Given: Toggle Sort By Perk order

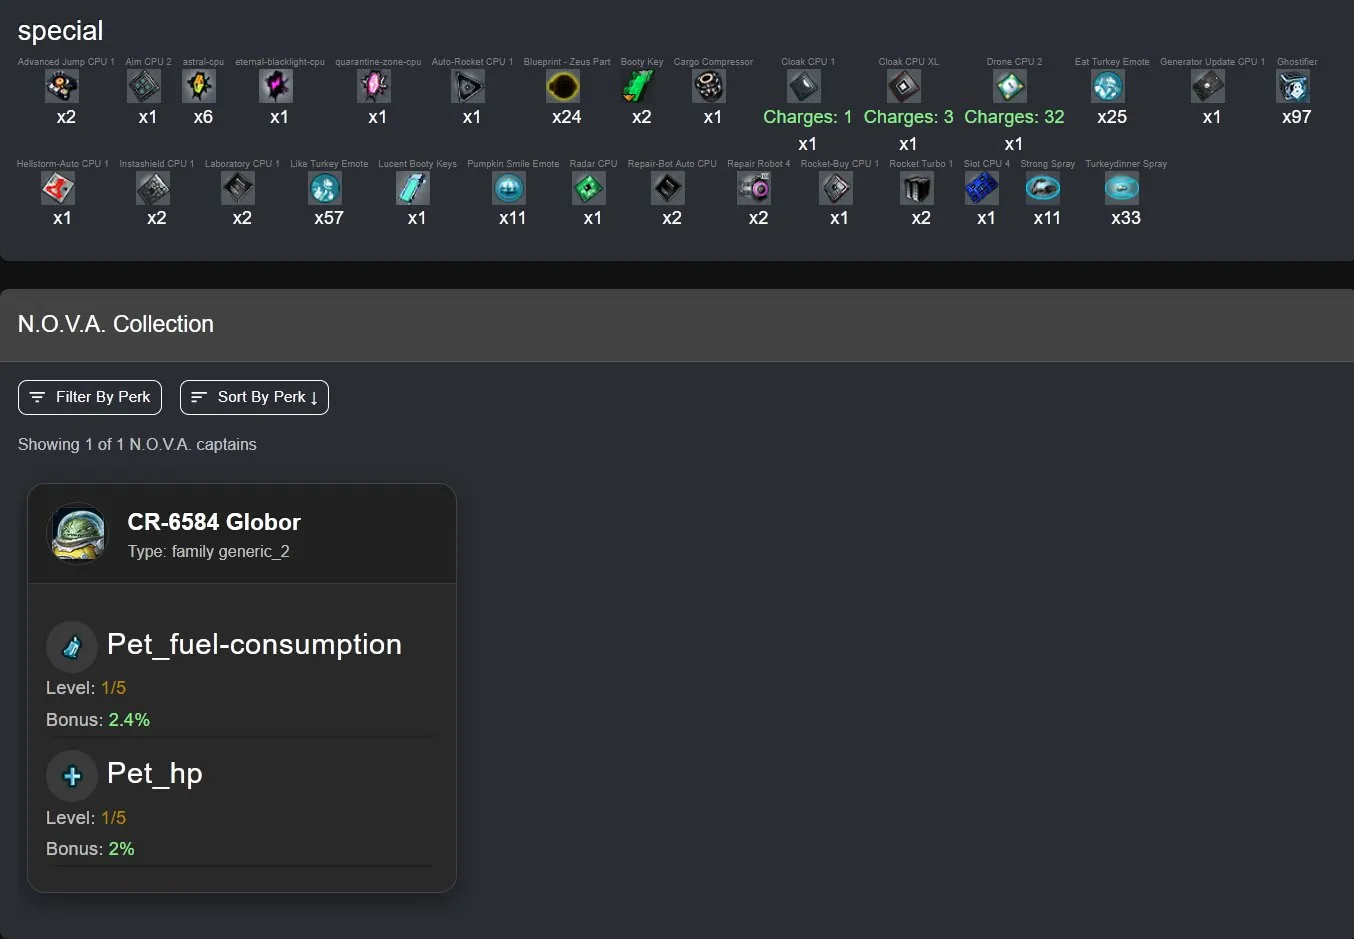Looking at the screenshot, I should click(x=254, y=397).
